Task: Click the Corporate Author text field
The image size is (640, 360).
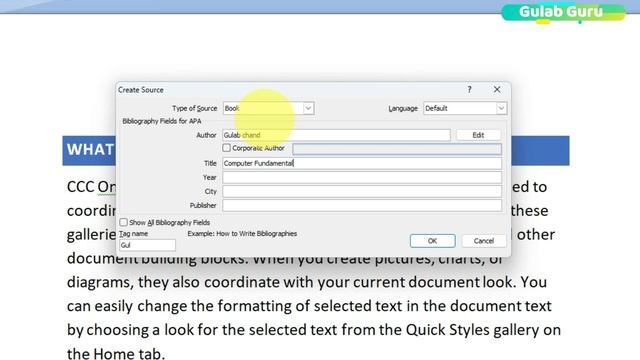Action: 397,149
